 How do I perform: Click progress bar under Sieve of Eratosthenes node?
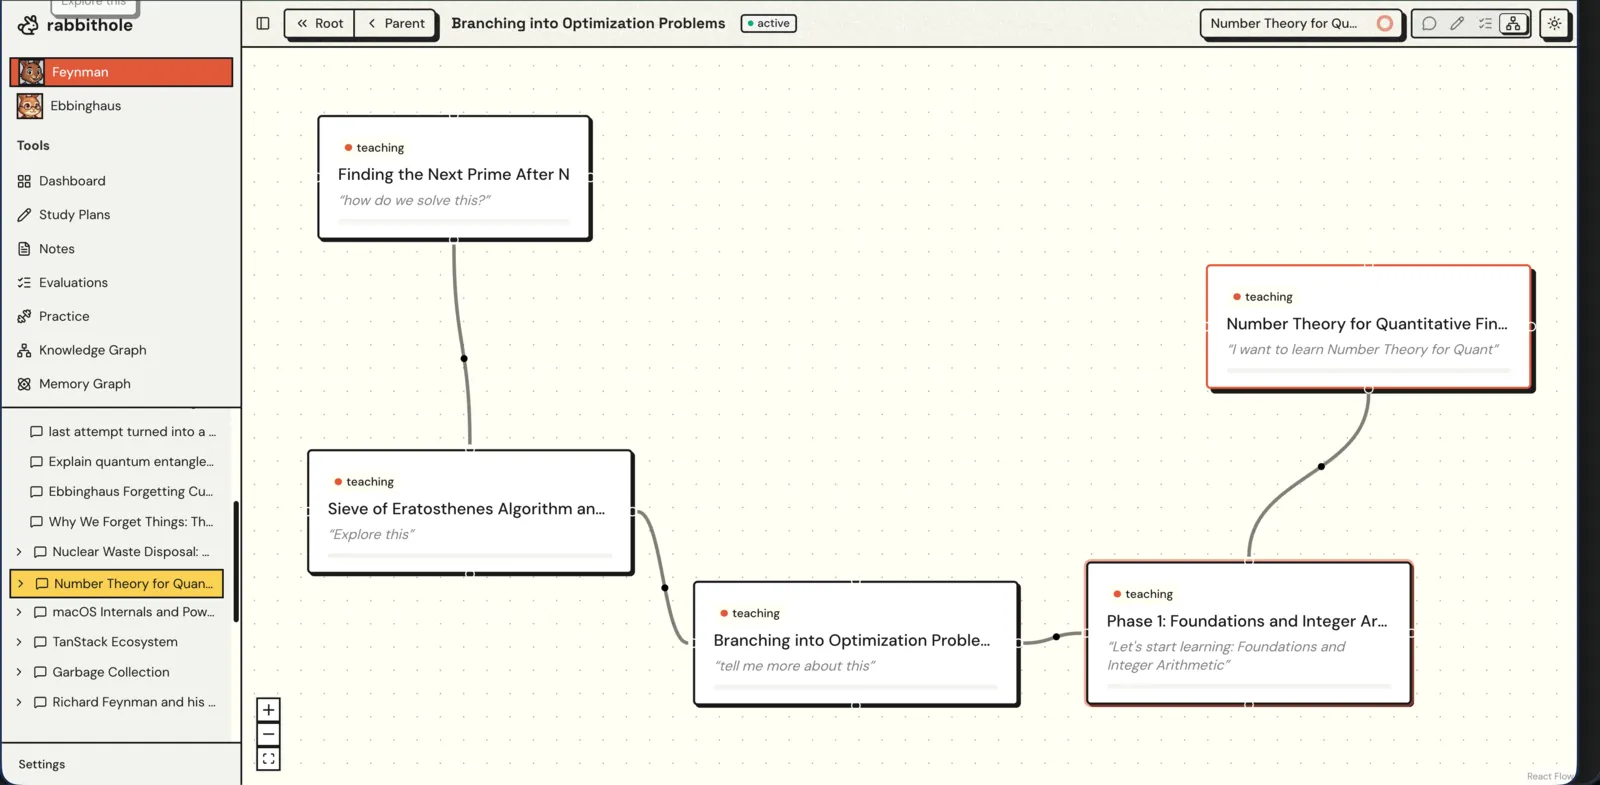click(x=470, y=555)
